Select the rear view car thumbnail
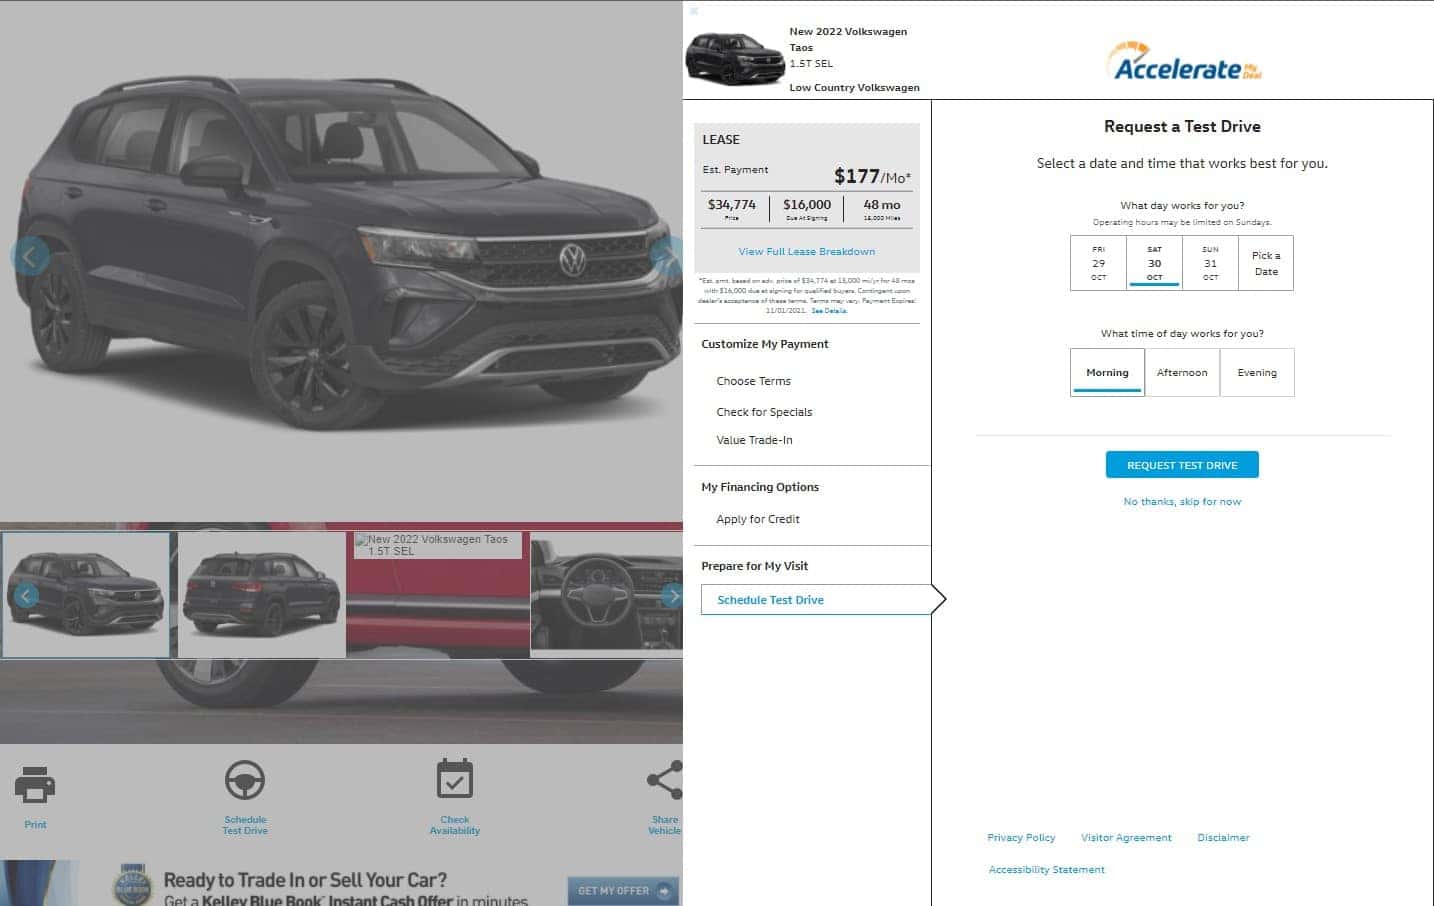 pyautogui.click(x=262, y=594)
